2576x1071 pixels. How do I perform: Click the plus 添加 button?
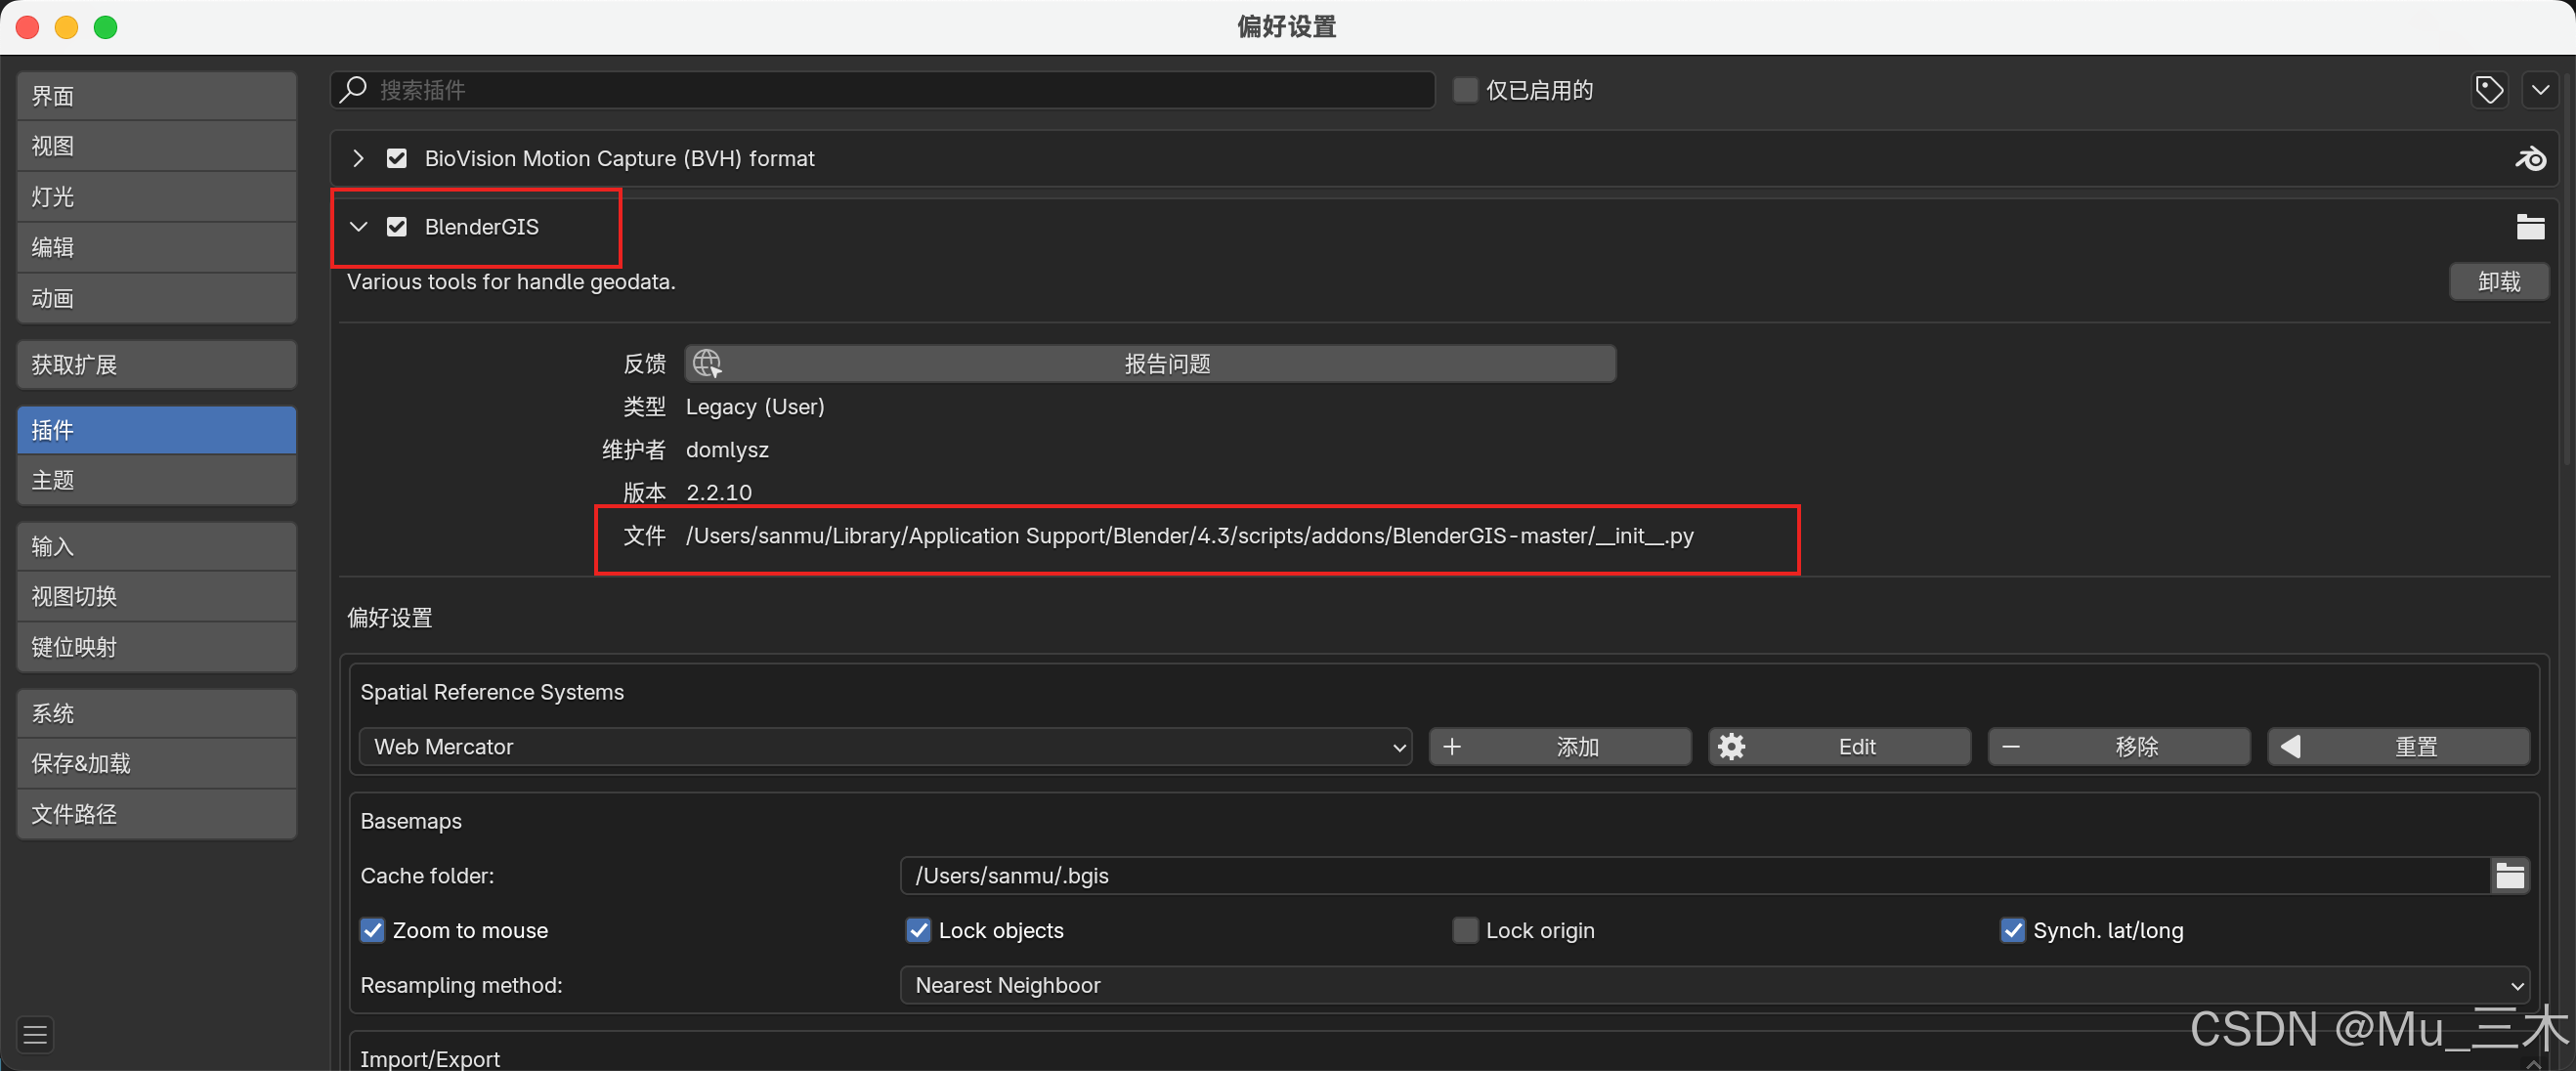(x=1559, y=747)
